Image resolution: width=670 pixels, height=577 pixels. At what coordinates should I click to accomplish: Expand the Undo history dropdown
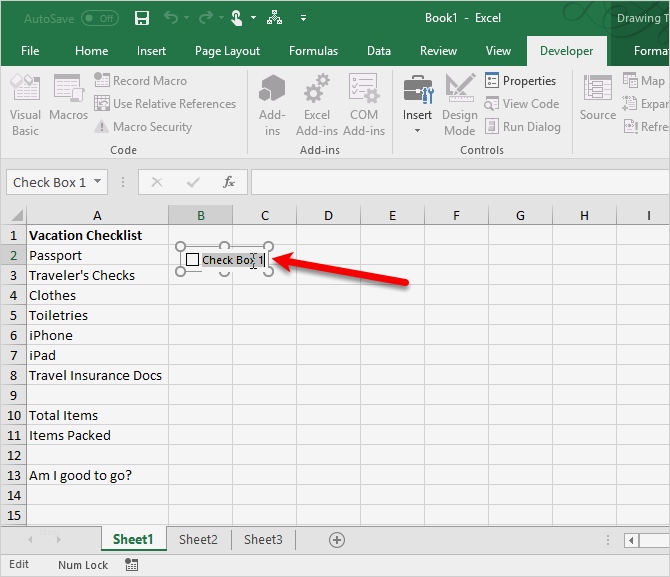tap(189, 18)
